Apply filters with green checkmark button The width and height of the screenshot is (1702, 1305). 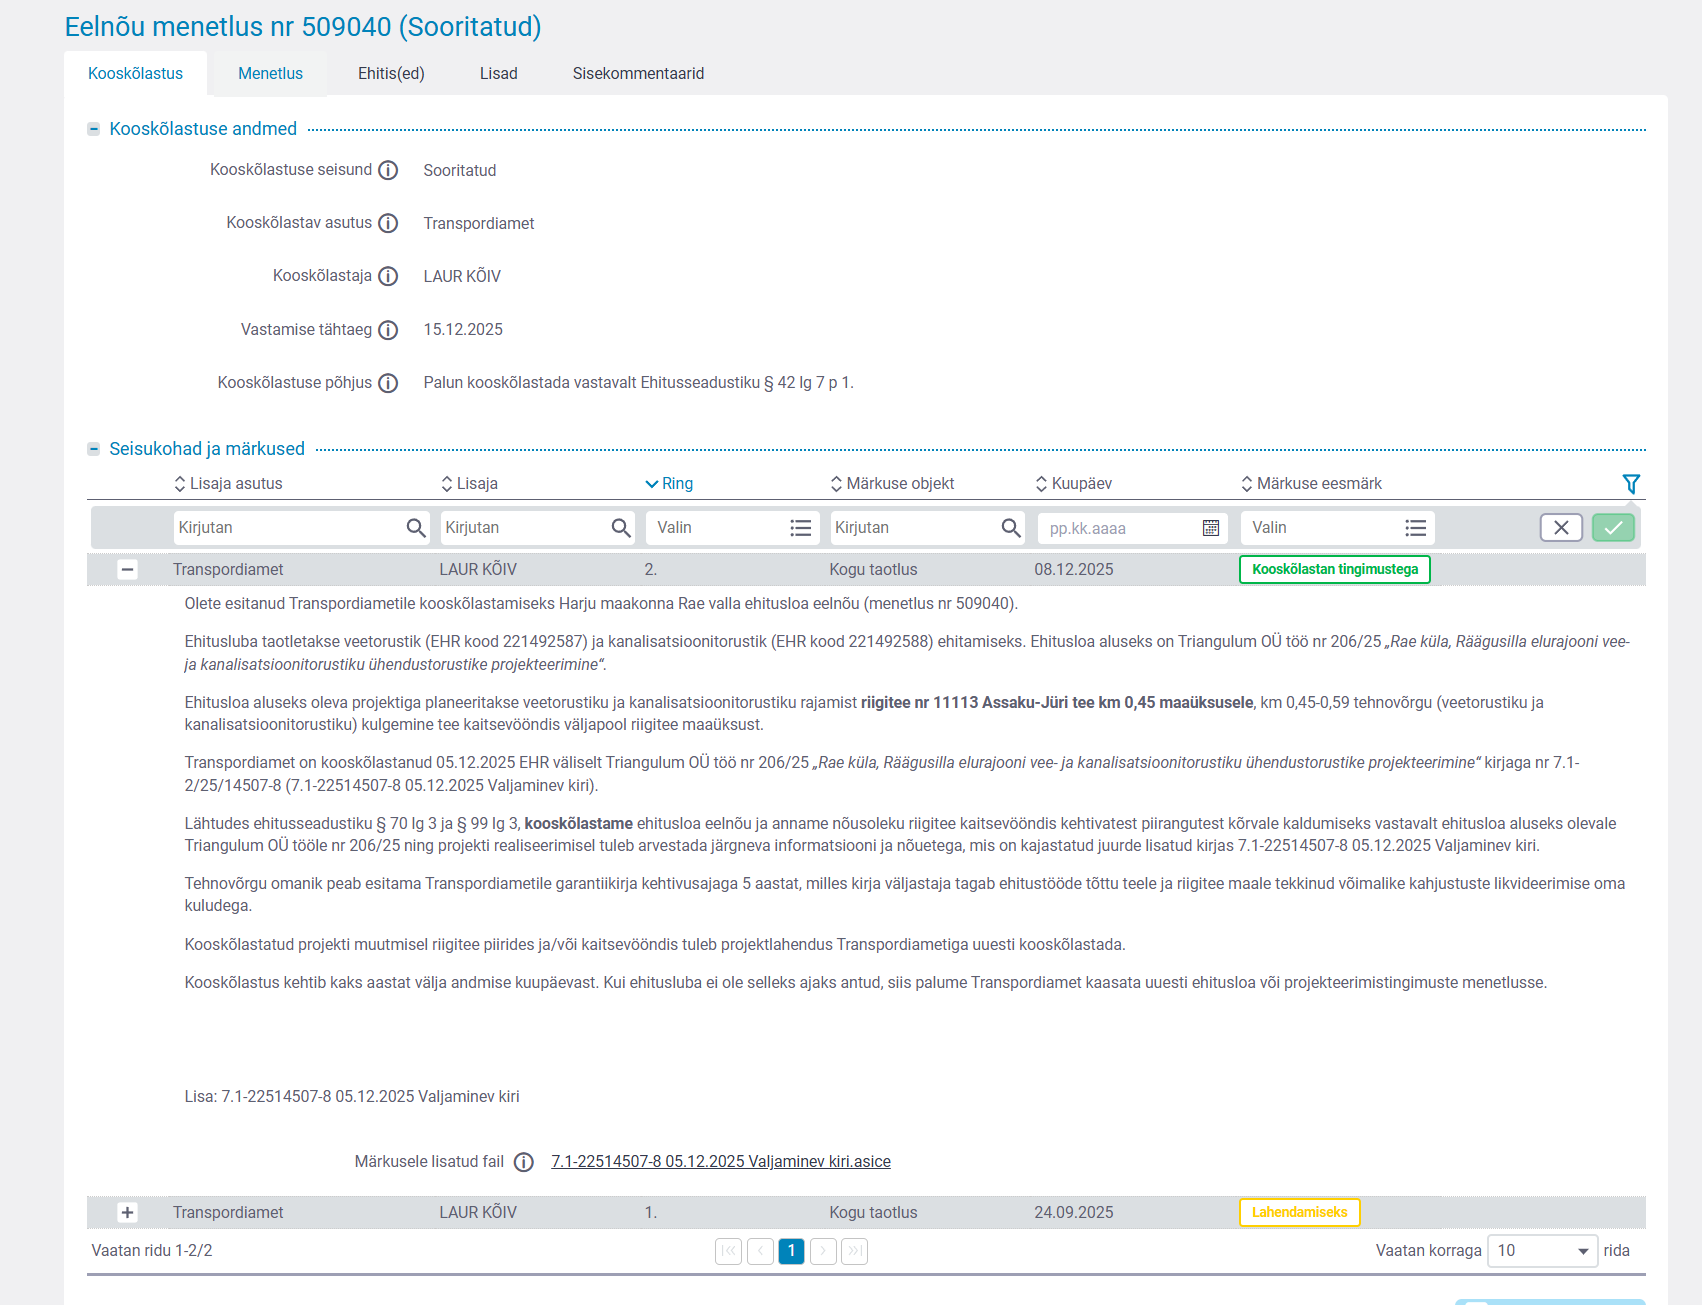[1612, 528]
